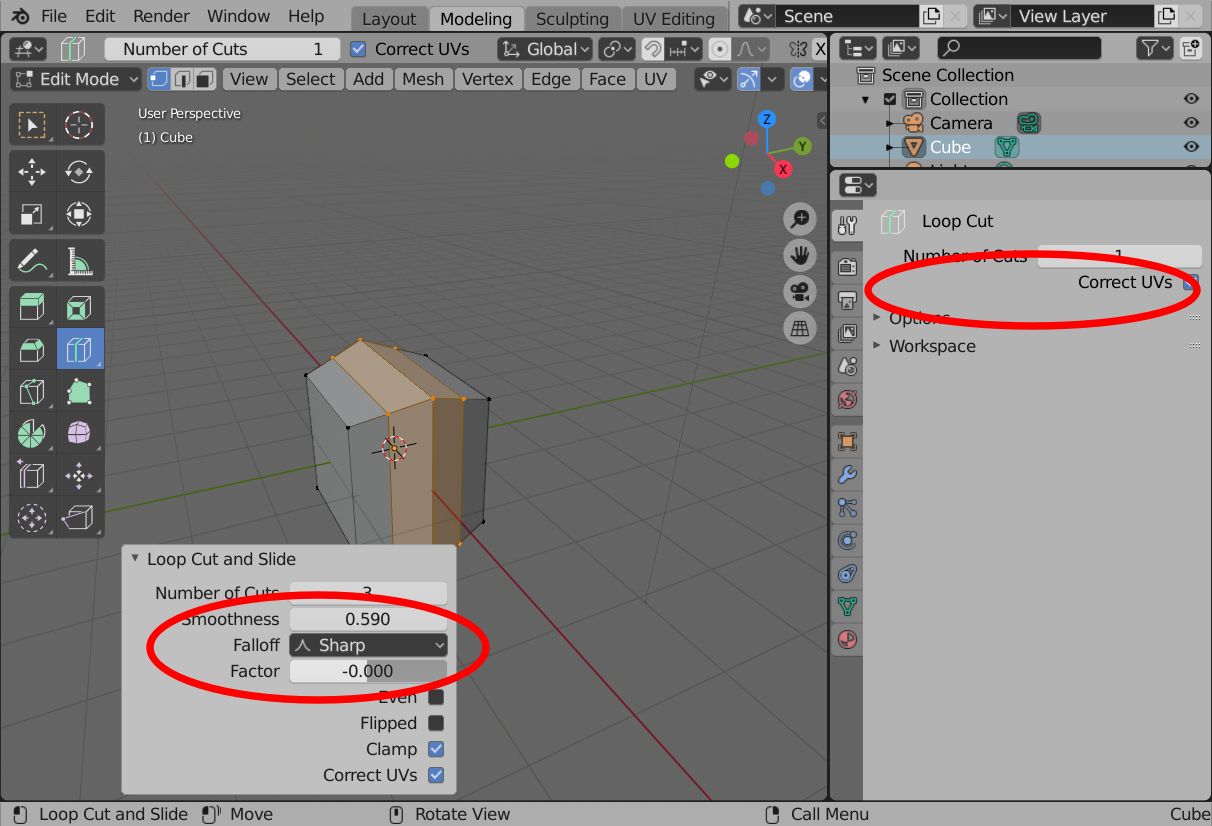Hide Cube with its eye icon

(1191, 147)
